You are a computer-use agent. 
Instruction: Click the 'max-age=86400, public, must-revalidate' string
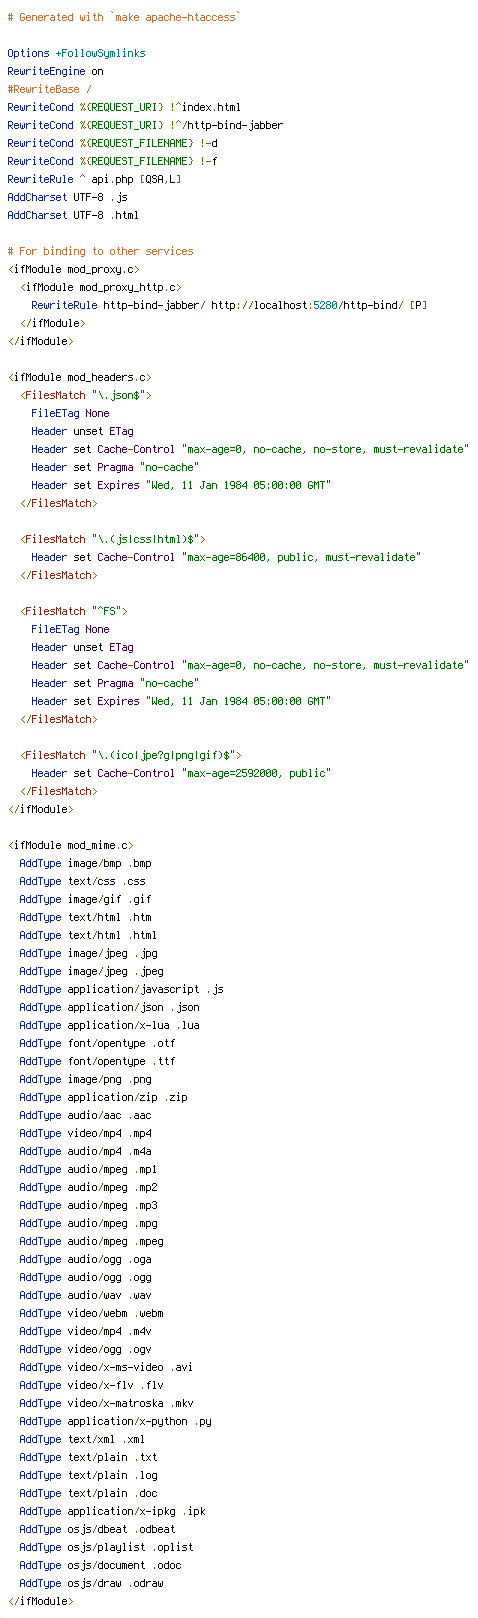(x=301, y=557)
